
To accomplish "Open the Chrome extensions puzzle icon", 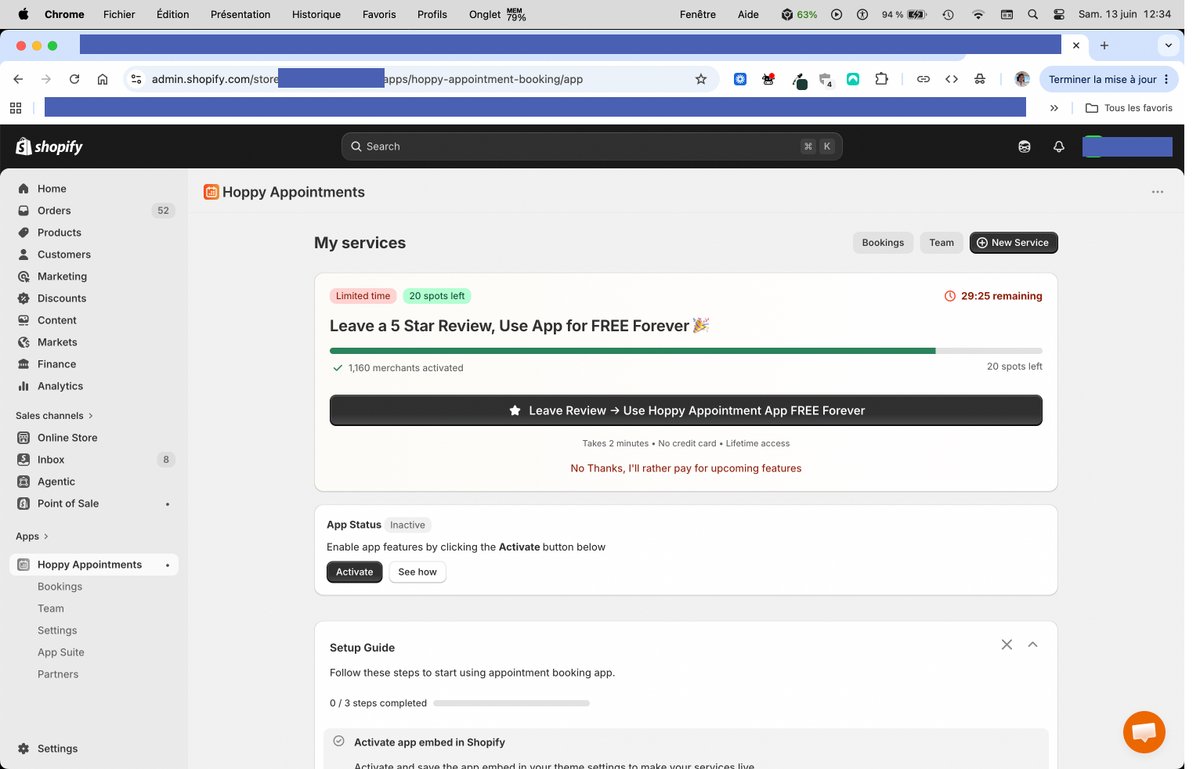I will coord(881,79).
